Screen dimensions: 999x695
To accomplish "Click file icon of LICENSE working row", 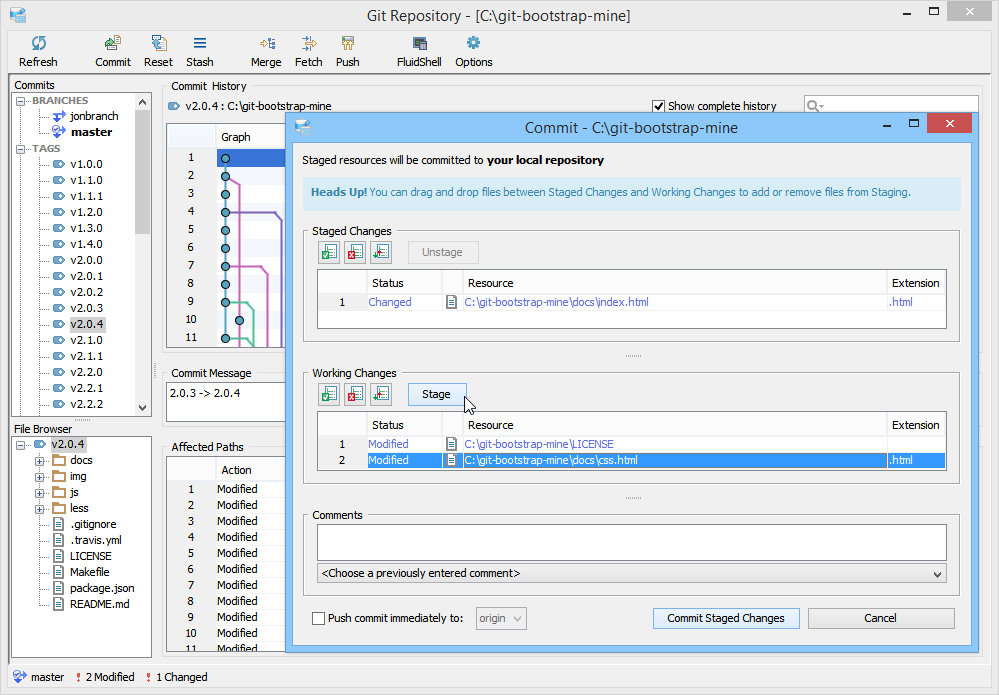I will tap(451, 444).
